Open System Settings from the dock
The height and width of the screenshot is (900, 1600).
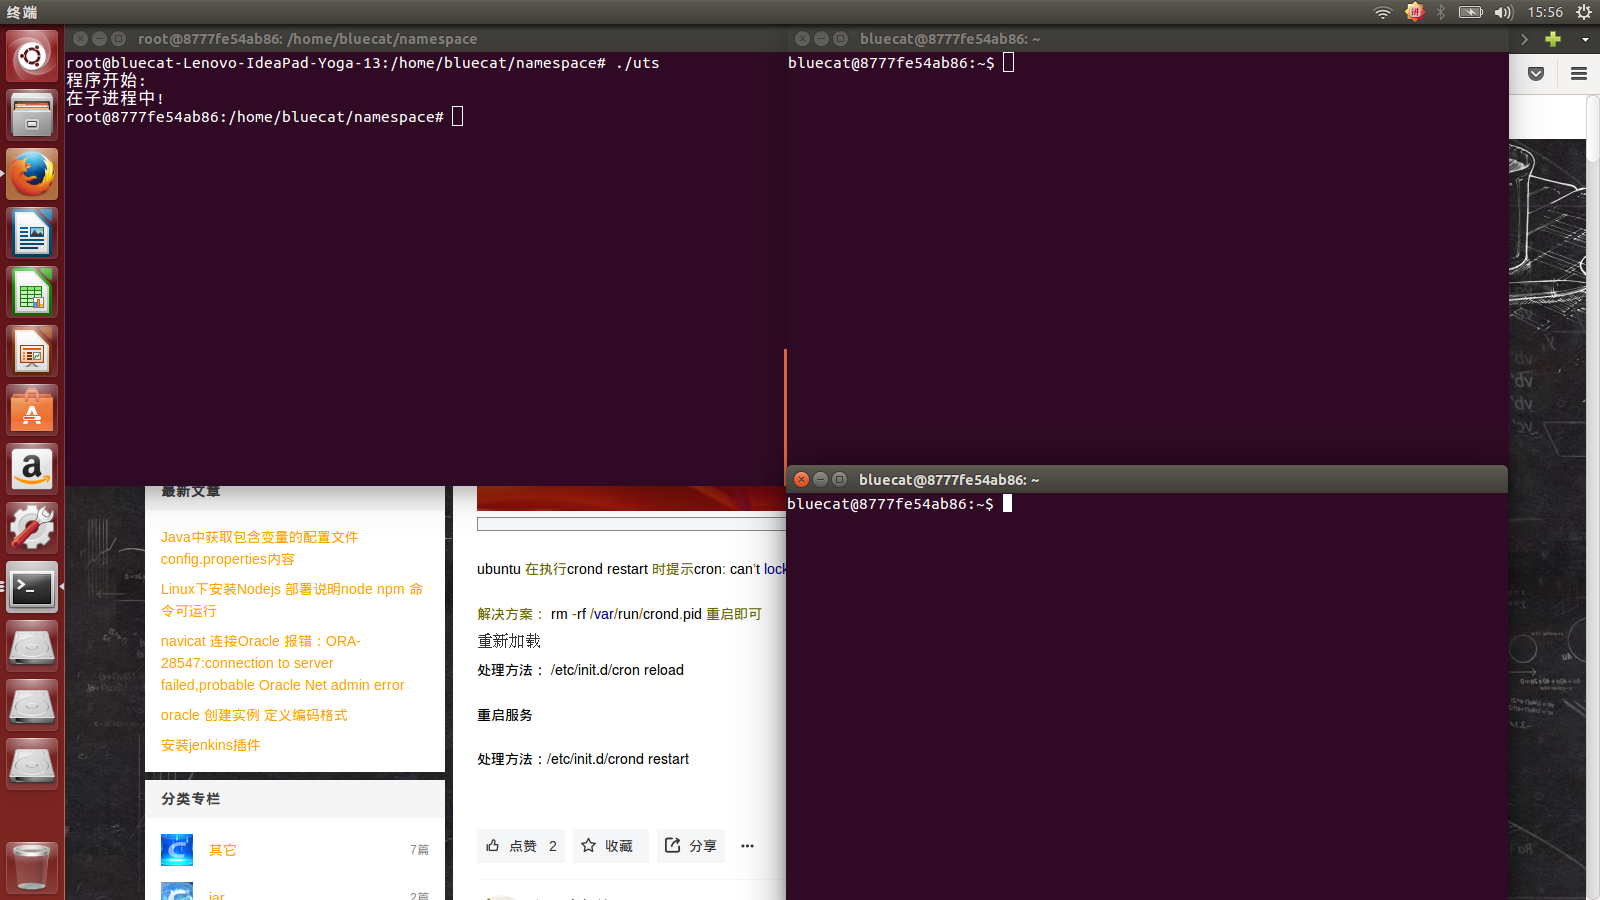pos(32,528)
